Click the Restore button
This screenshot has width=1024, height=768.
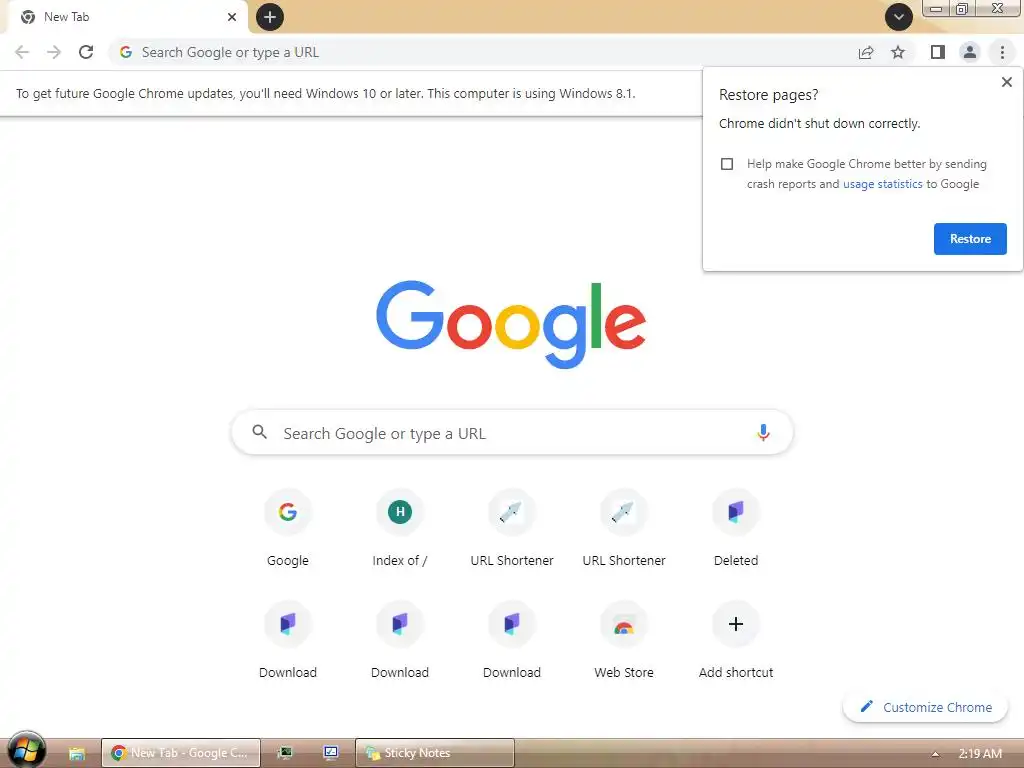point(970,239)
